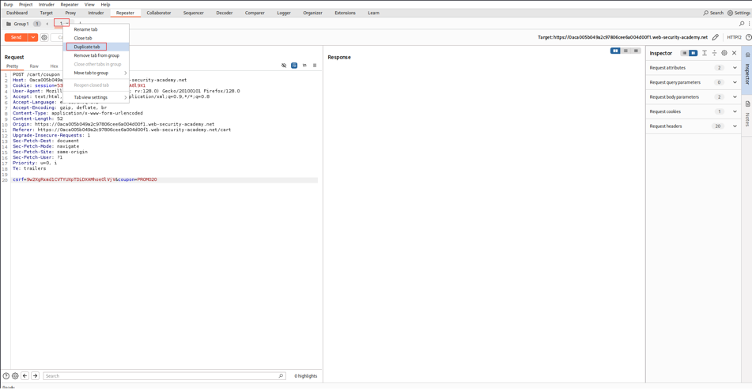
Task: Open the Send button dropdown arrow
Action: click(x=33, y=37)
